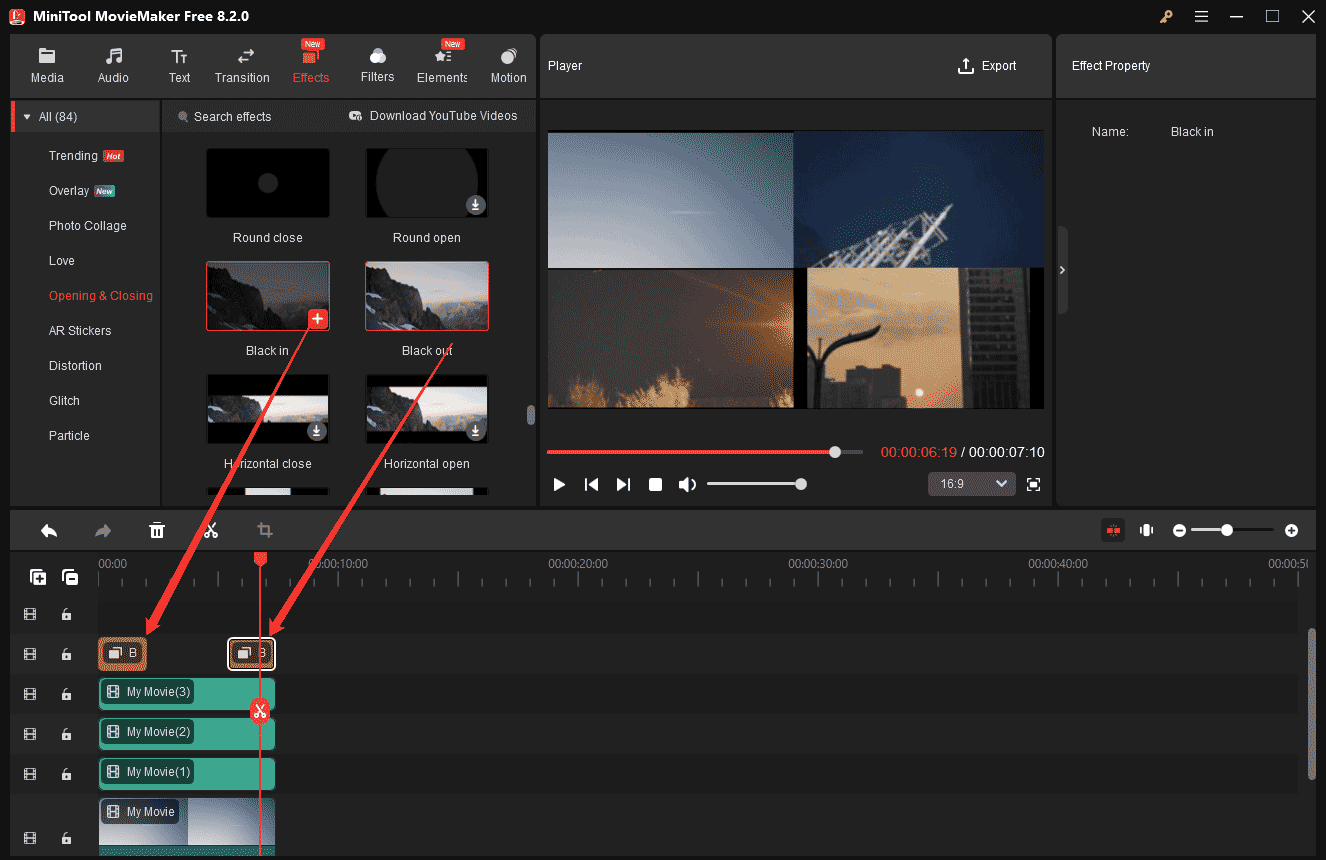This screenshot has width=1326, height=860.
Task: Switch to the Text tab
Action: 179,66
